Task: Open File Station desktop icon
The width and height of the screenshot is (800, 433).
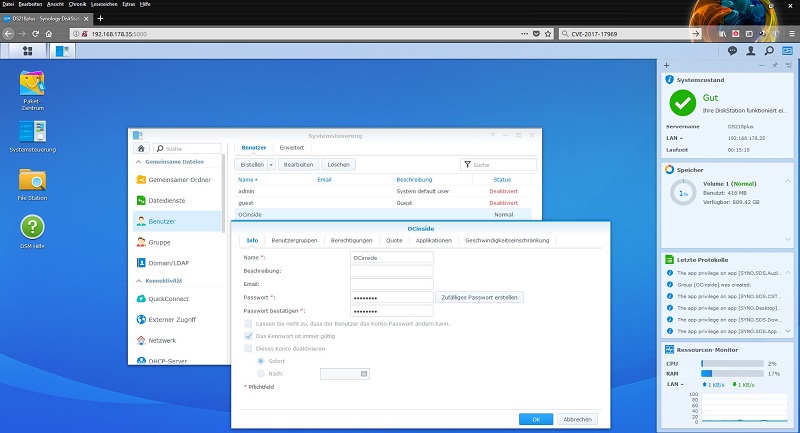Action: coord(32,185)
